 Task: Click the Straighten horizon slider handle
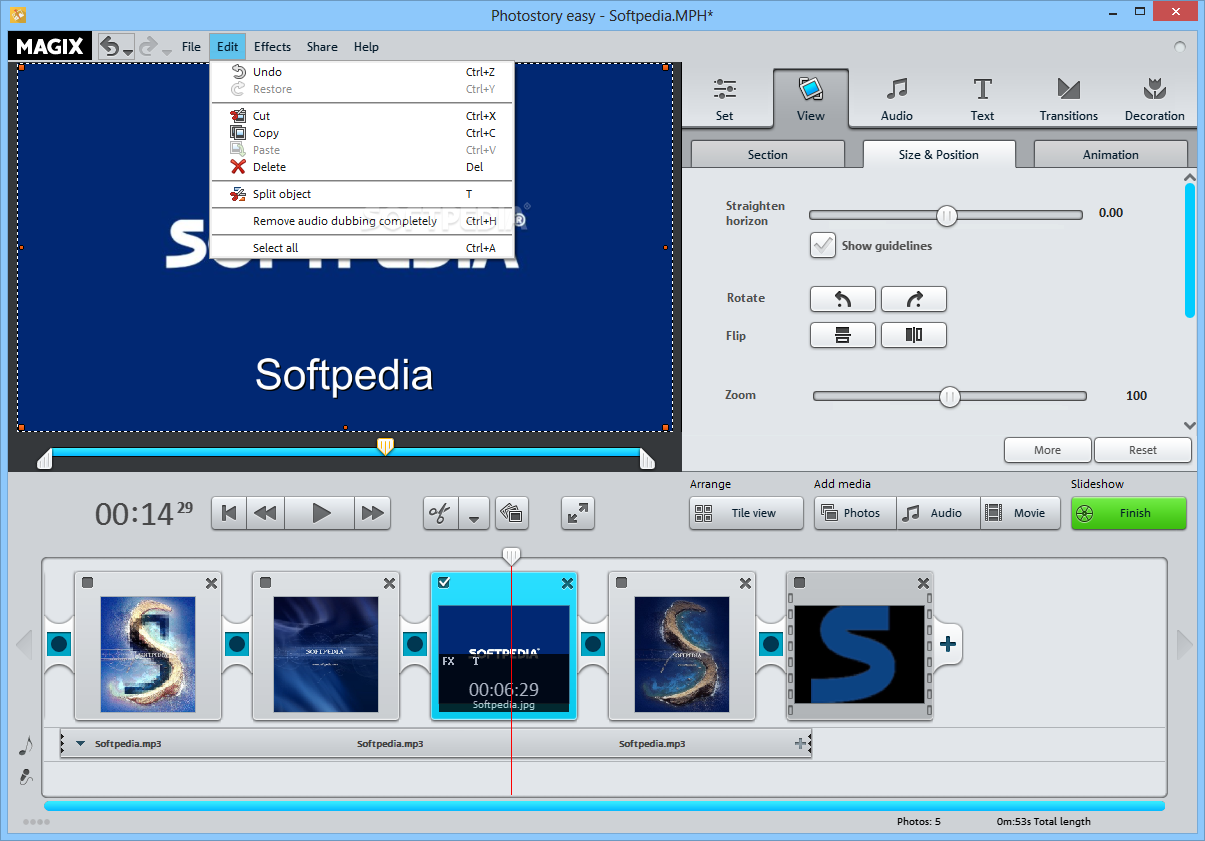tap(947, 215)
